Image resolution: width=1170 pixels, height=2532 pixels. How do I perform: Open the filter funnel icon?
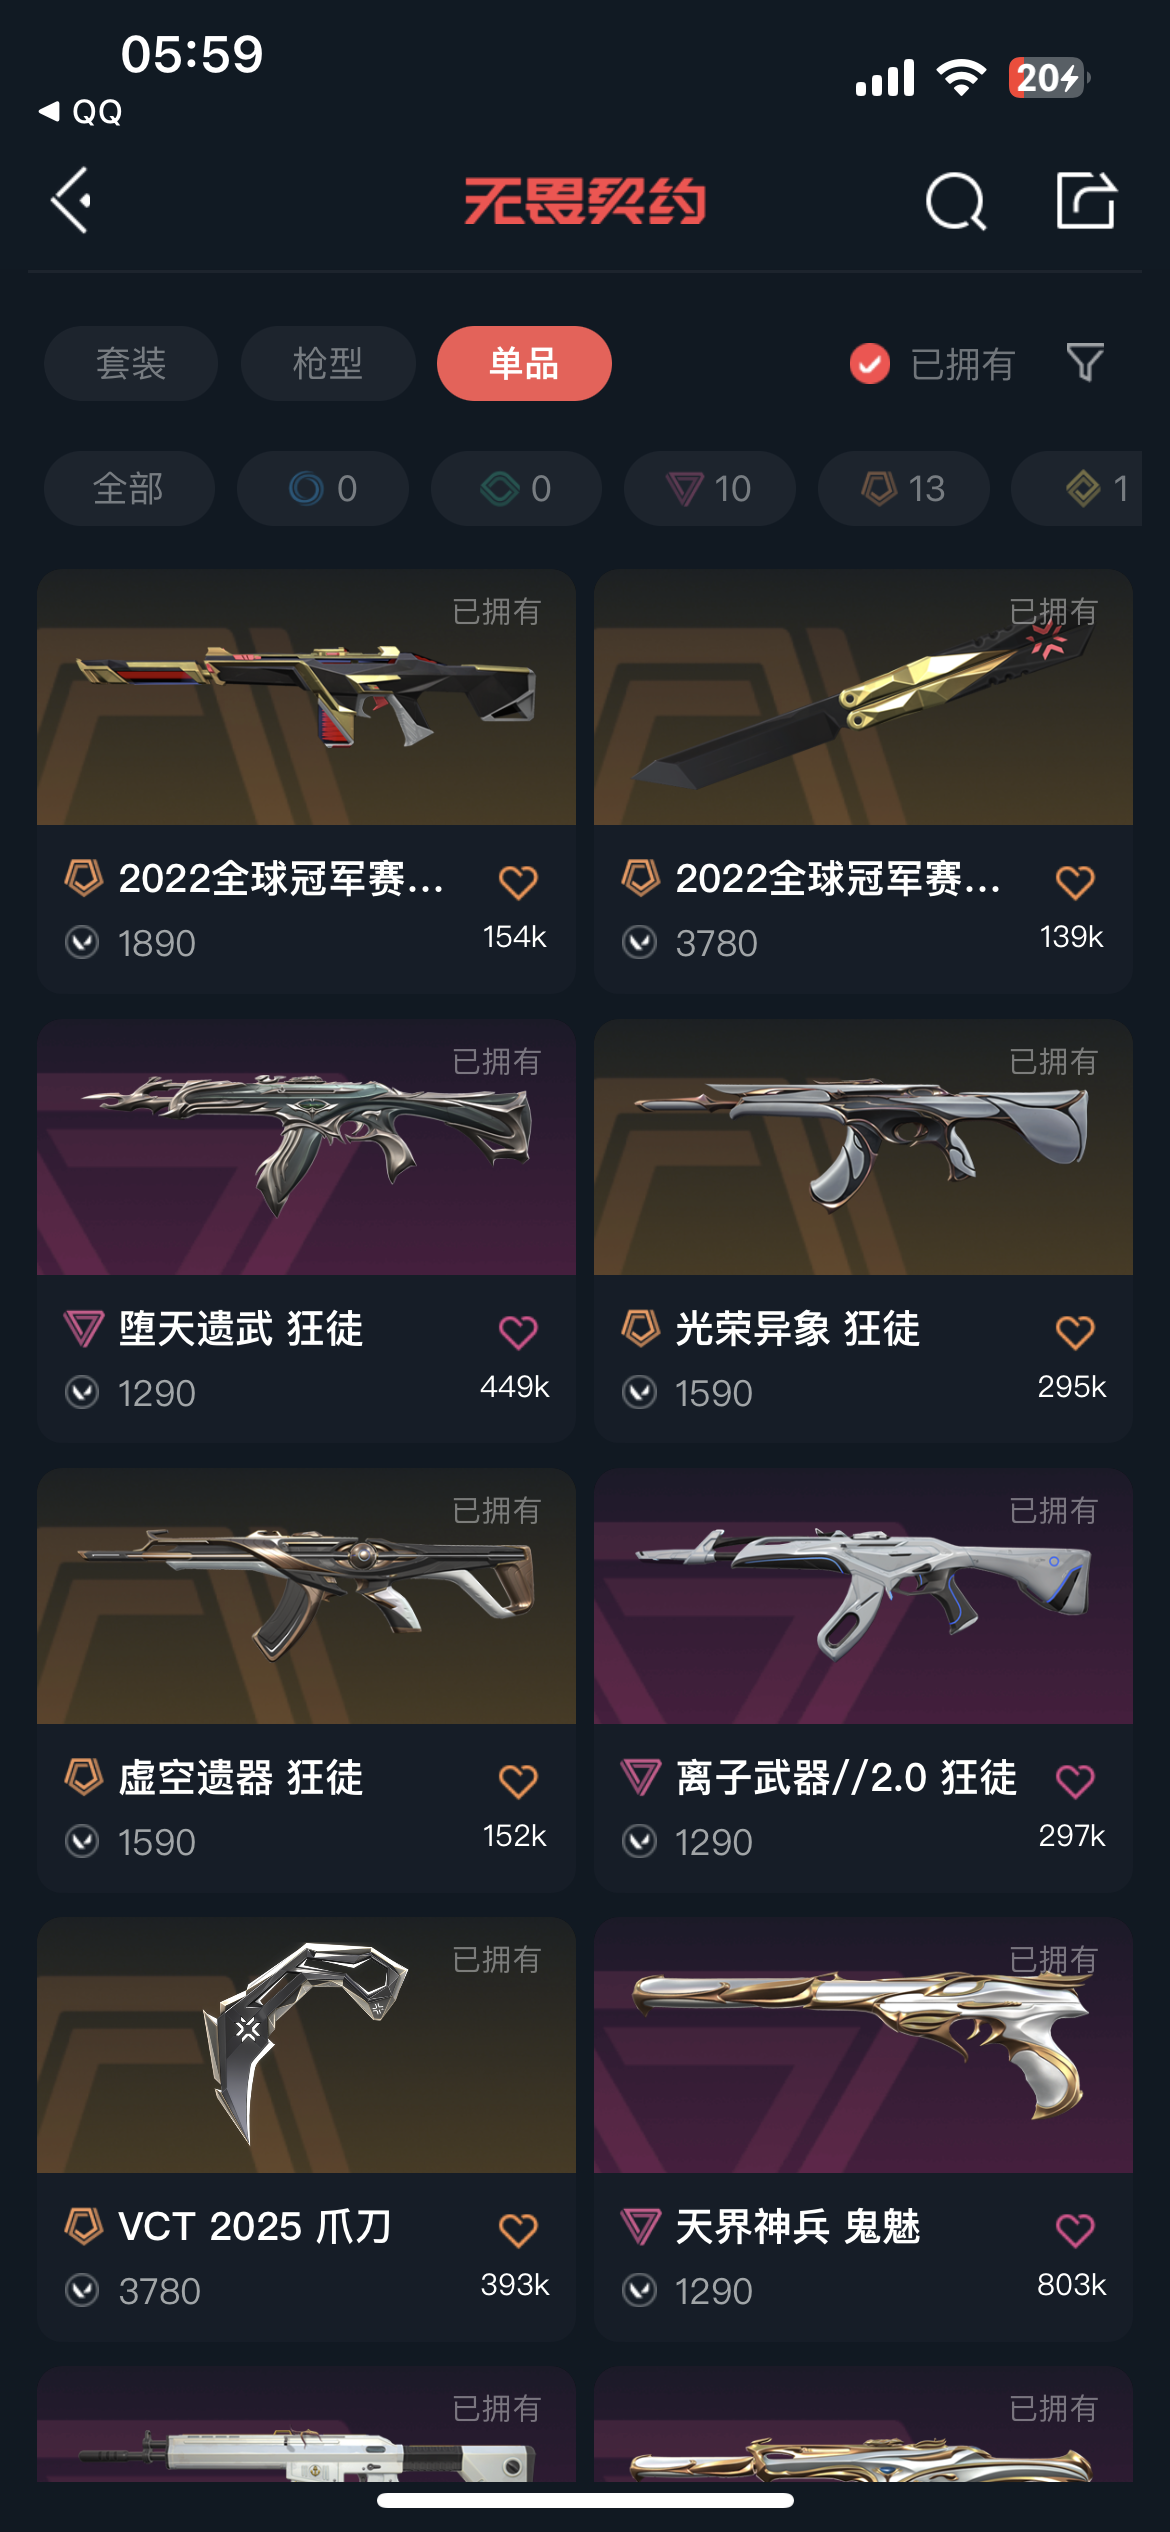point(1085,362)
